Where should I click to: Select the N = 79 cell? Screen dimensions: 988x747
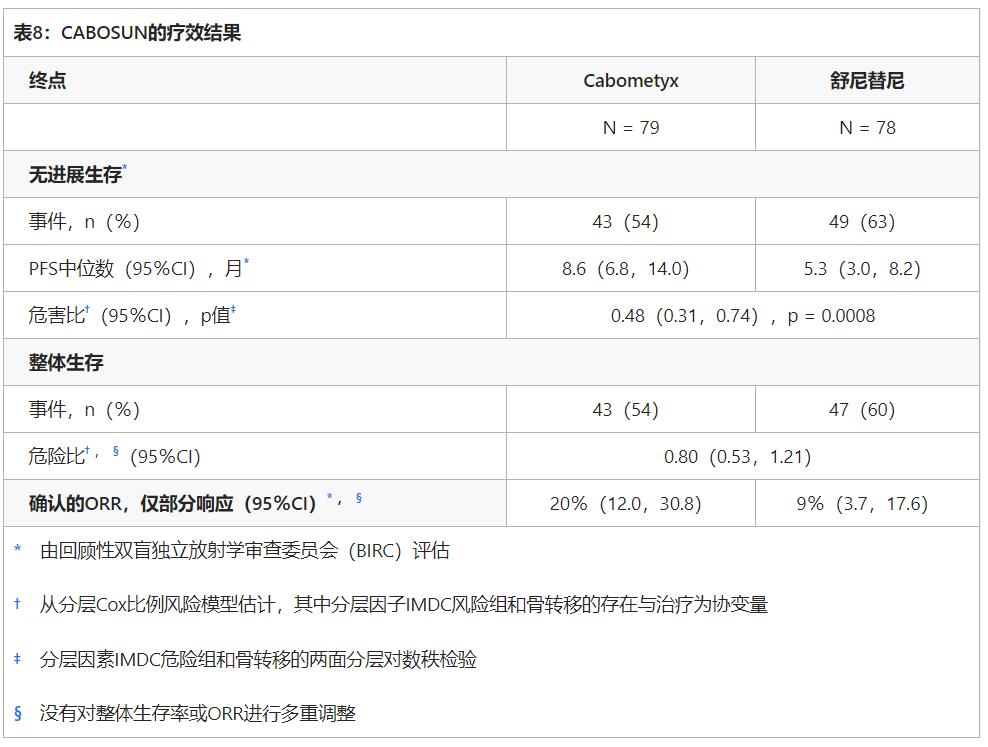pos(631,127)
